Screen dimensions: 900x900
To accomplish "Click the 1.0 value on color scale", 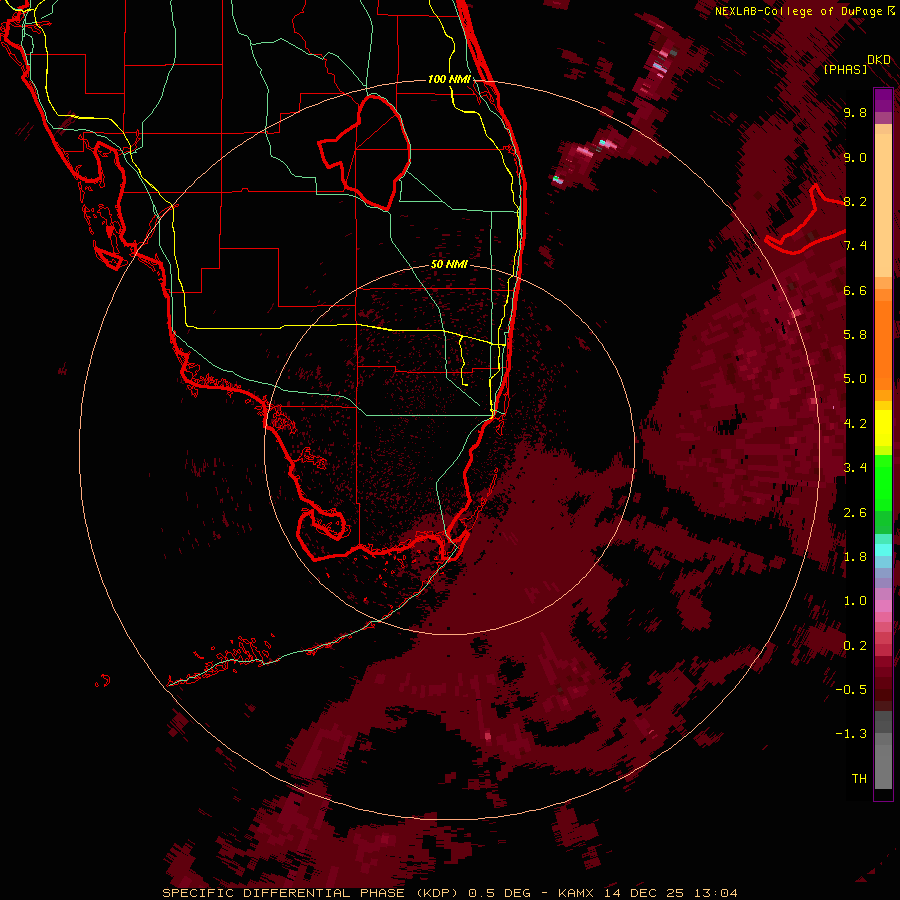I will coord(855,602).
